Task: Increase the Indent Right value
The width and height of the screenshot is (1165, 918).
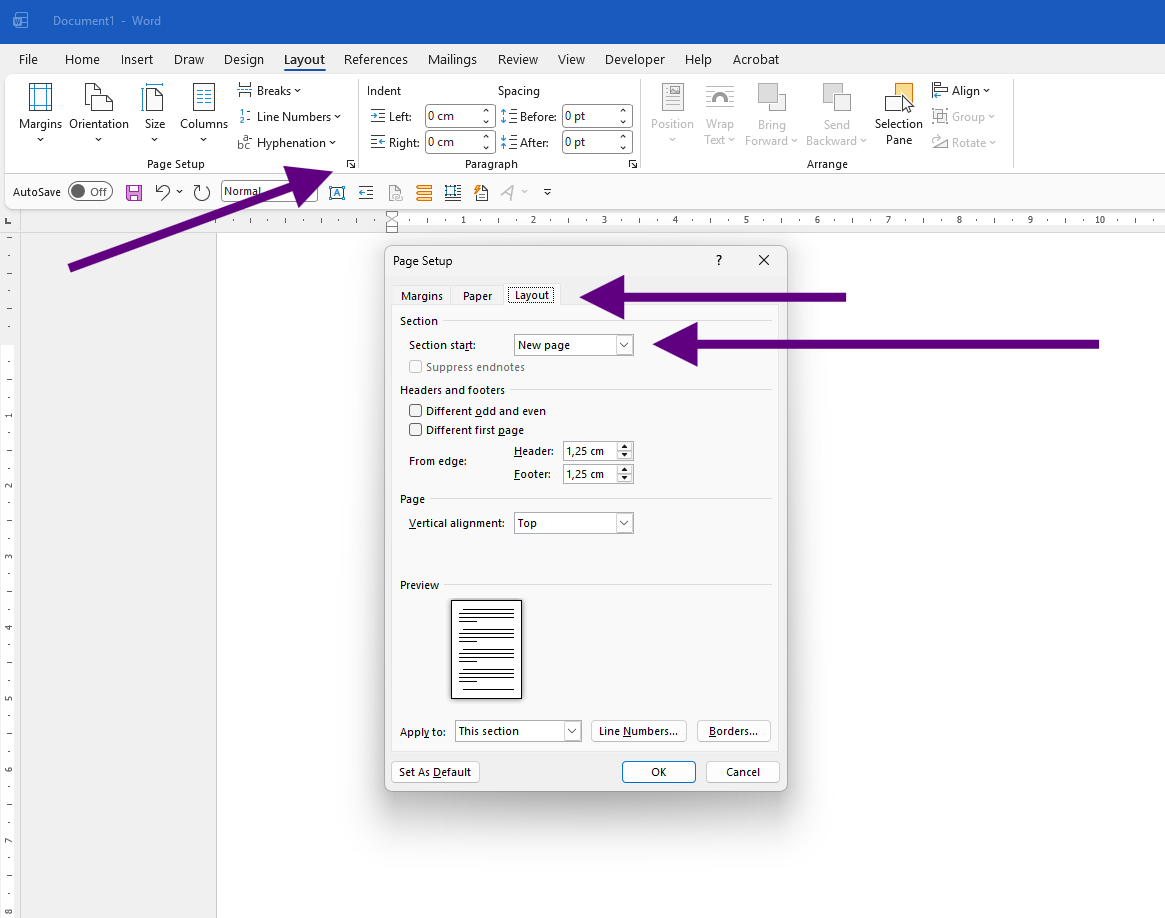Action: [x=487, y=137]
